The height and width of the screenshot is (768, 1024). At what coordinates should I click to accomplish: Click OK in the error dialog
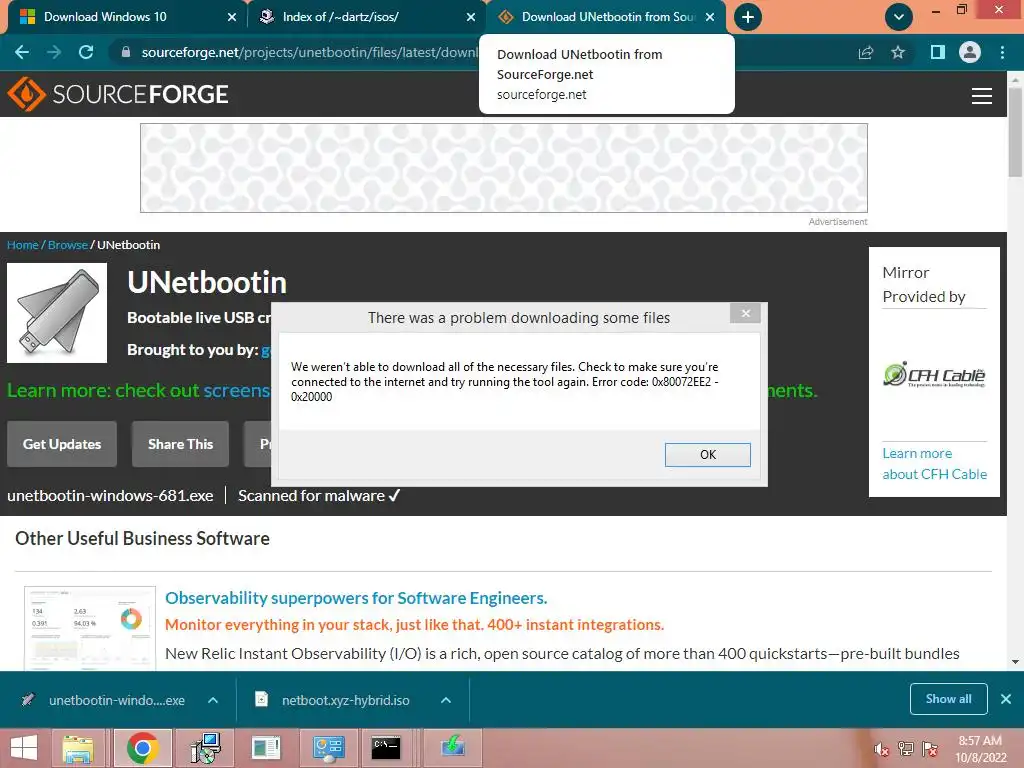pyautogui.click(x=708, y=455)
